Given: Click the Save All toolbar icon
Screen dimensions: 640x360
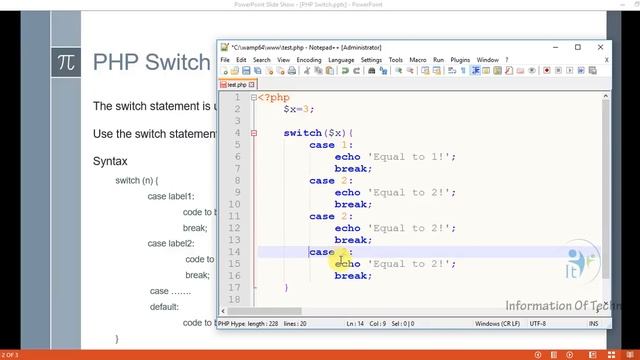Looking at the screenshot, I should (258, 71).
